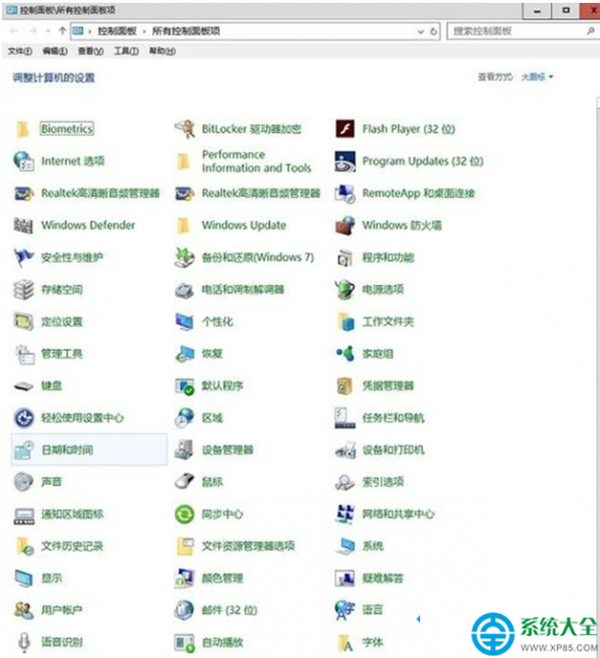The width and height of the screenshot is (600, 658).
Task: Click the 控制面板 breadcrumb in address bar
Action: [117, 31]
